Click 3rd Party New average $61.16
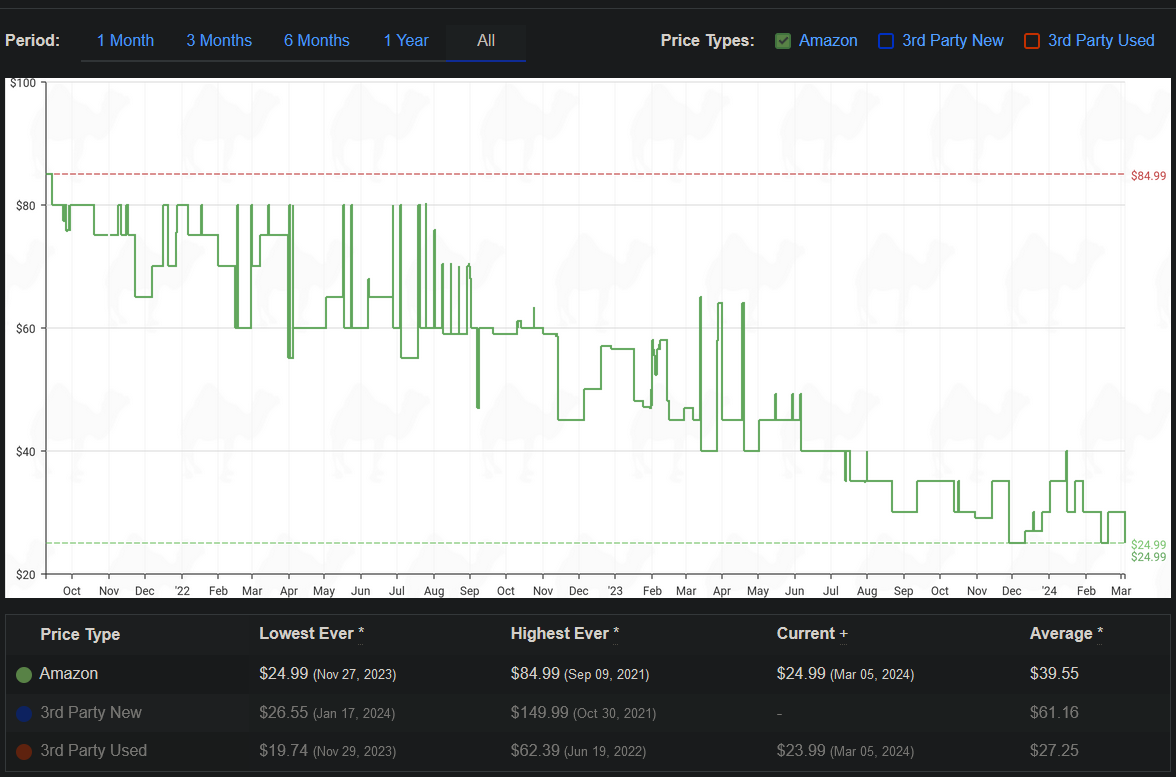The image size is (1176, 777). pos(1054,712)
